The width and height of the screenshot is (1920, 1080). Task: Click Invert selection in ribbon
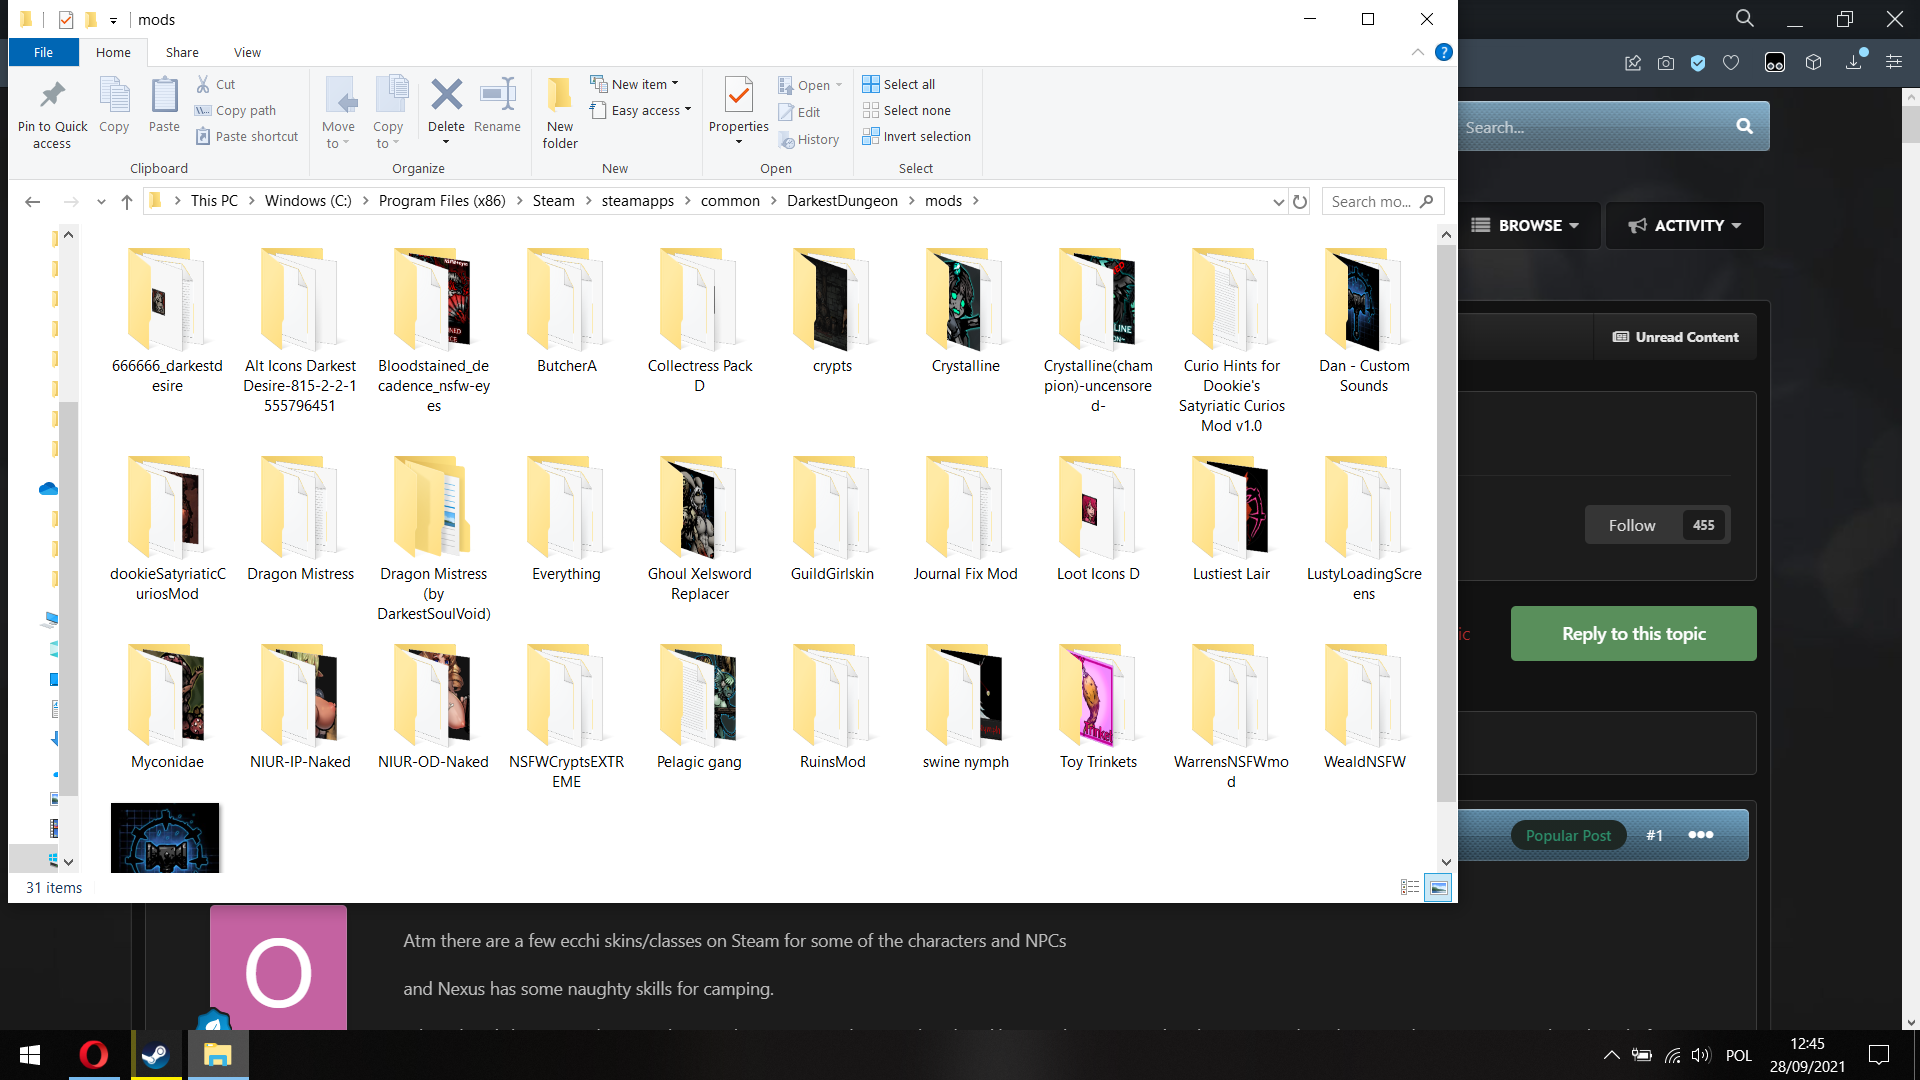[917, 137]
